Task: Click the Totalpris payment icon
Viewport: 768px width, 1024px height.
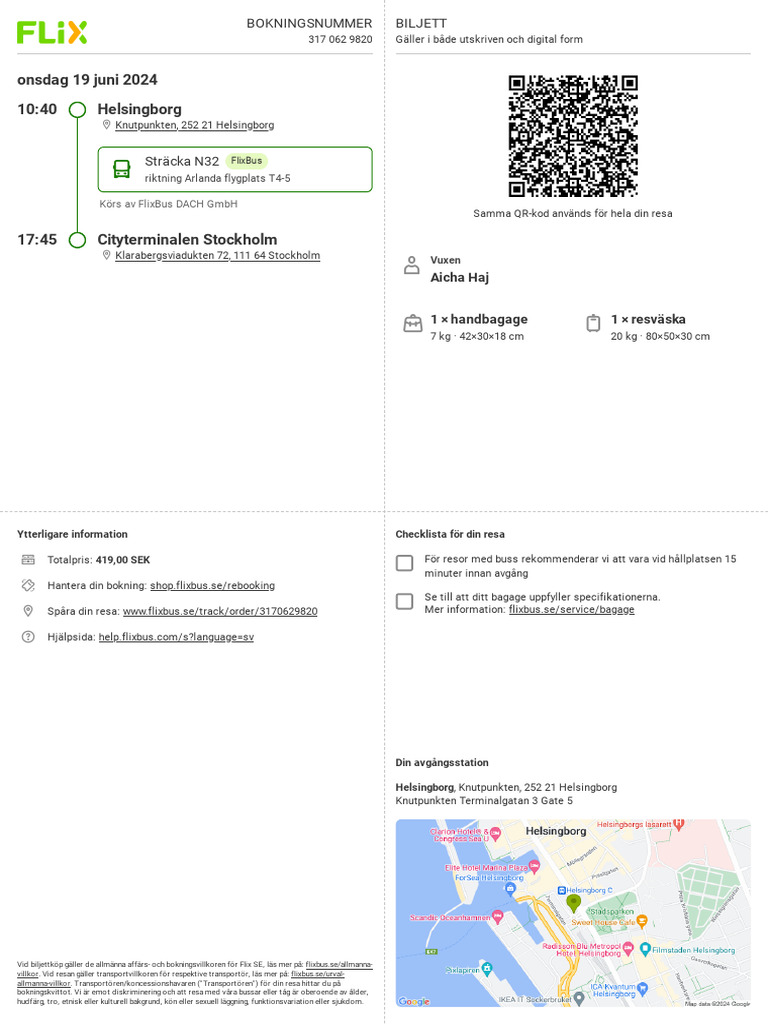Action: tap(28, 560)
